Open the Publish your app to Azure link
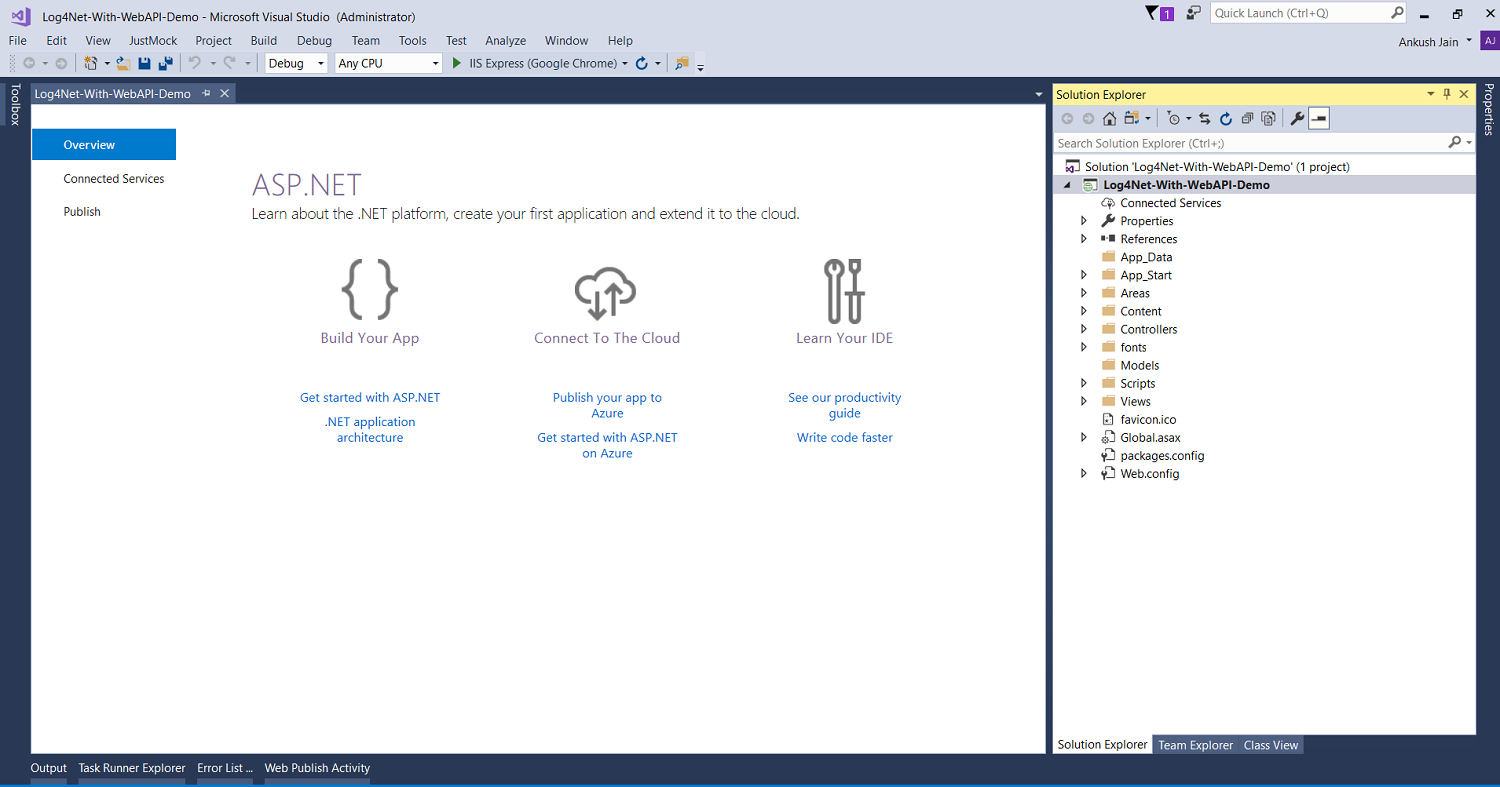The width and height of the screenshot is (1500, 787). pos(607,405)
